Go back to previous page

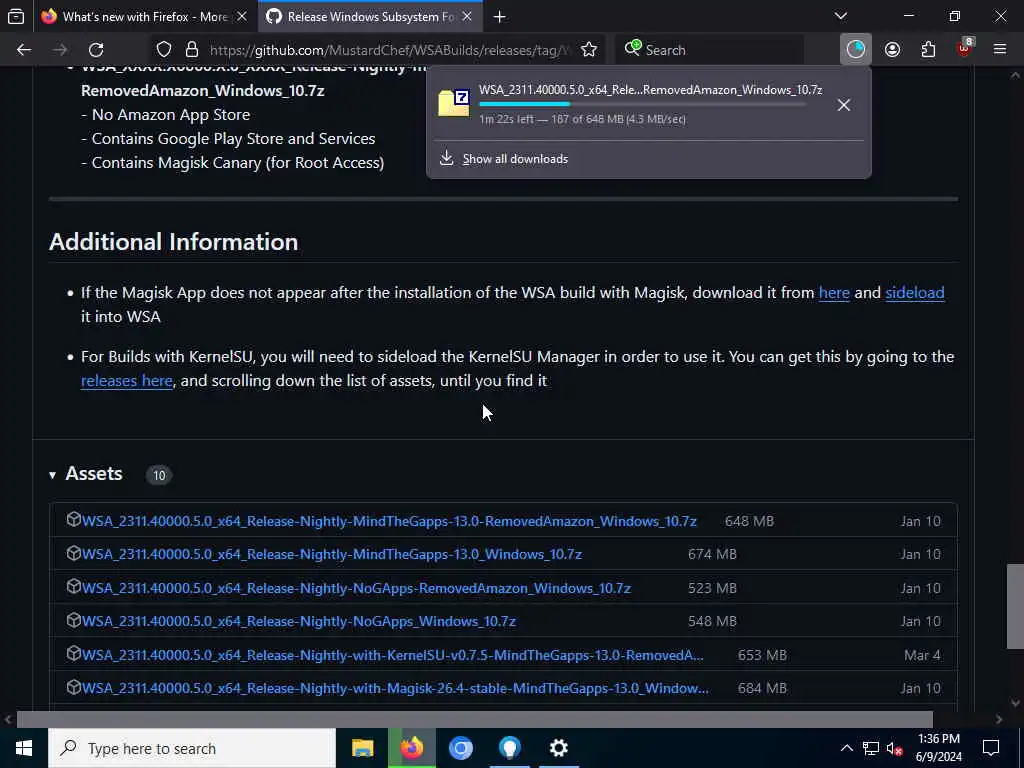coord(24,50)
